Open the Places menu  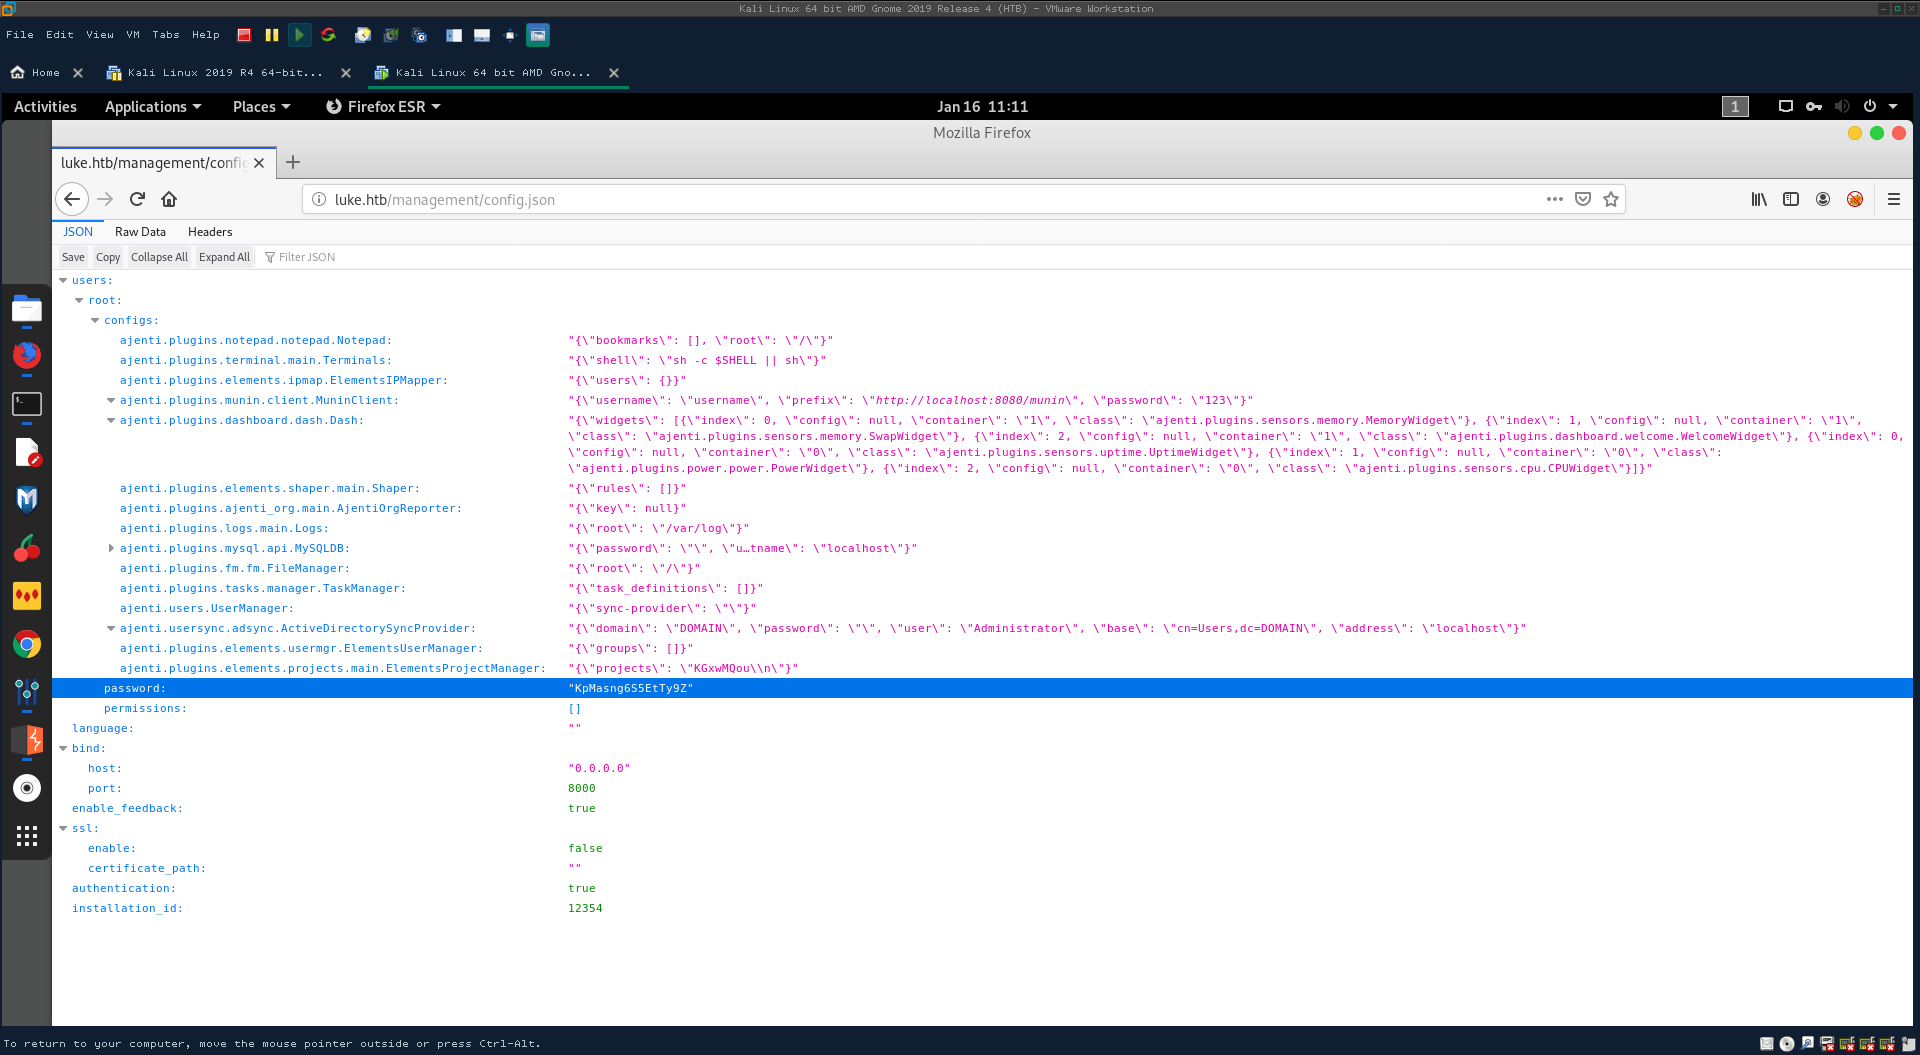pos(261,106)
